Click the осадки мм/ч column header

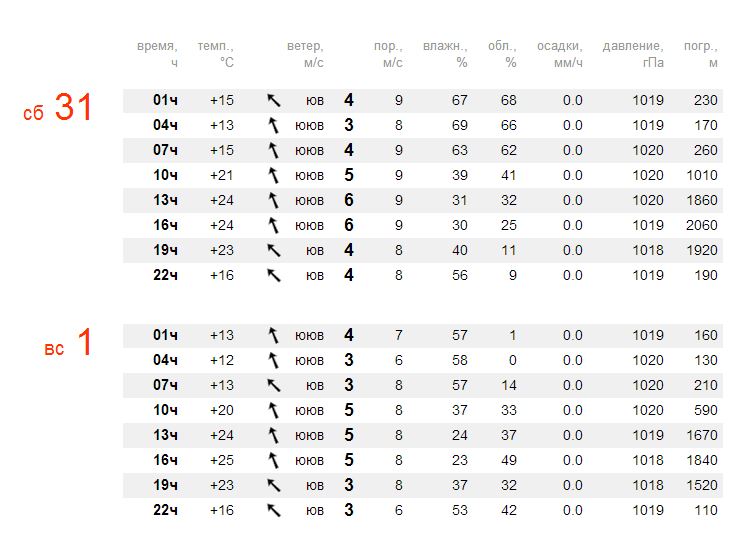(560, 54)
